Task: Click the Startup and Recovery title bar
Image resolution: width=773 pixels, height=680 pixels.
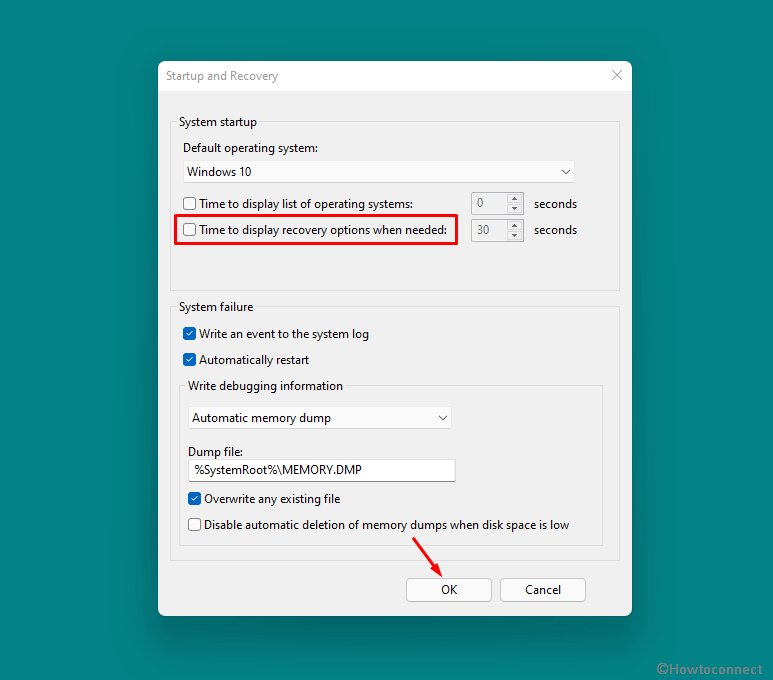Action: click(x=380, y=76)
